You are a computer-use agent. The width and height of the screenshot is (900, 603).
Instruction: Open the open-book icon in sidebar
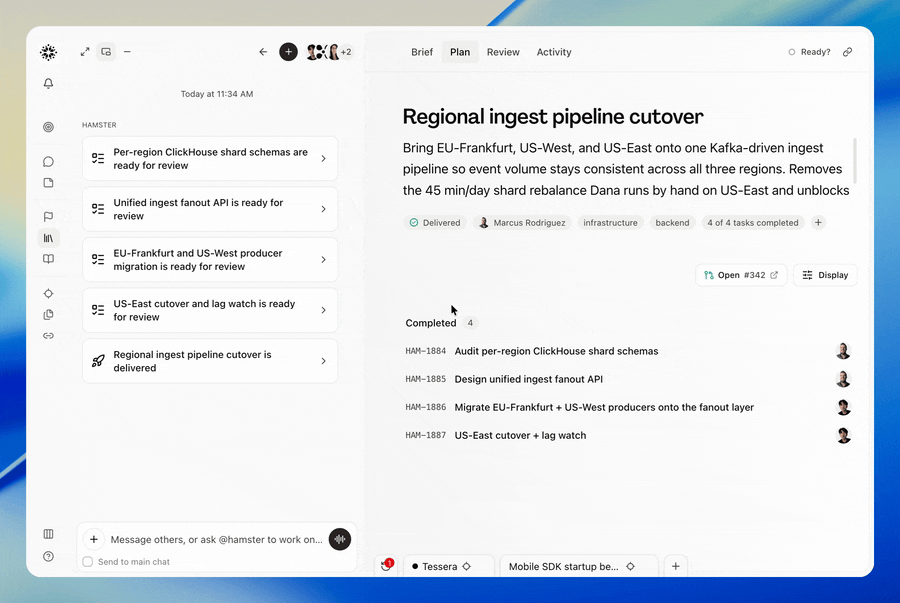(x=48, y=259)
